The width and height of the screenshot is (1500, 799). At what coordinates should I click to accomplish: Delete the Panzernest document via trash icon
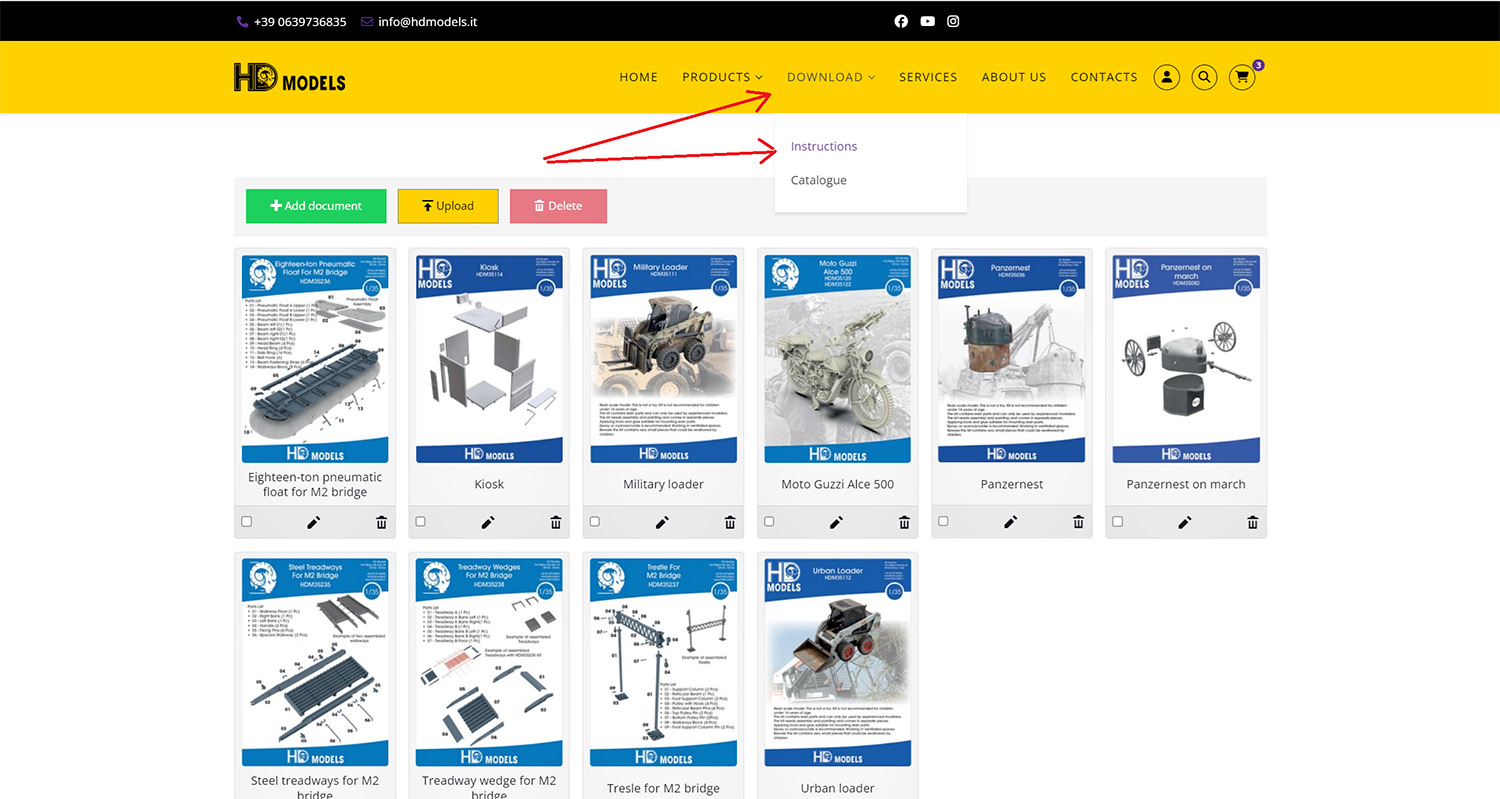click(1078, 522)
